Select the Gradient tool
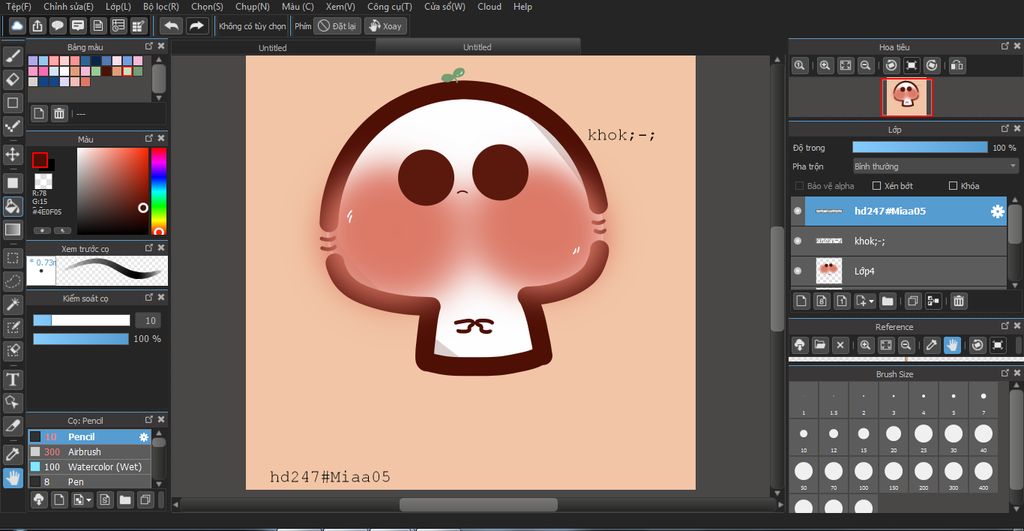 point(12,230)
